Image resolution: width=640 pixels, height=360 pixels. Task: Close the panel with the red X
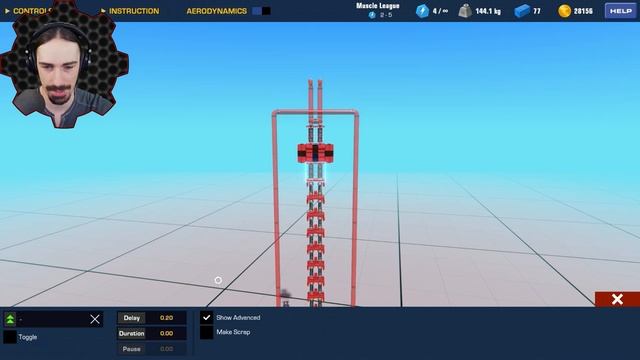coord(617,299)
